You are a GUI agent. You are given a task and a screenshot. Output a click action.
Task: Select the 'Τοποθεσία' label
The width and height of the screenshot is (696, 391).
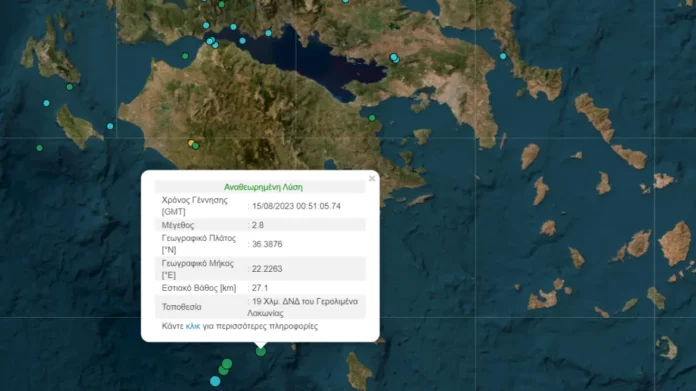pos(182,307)
